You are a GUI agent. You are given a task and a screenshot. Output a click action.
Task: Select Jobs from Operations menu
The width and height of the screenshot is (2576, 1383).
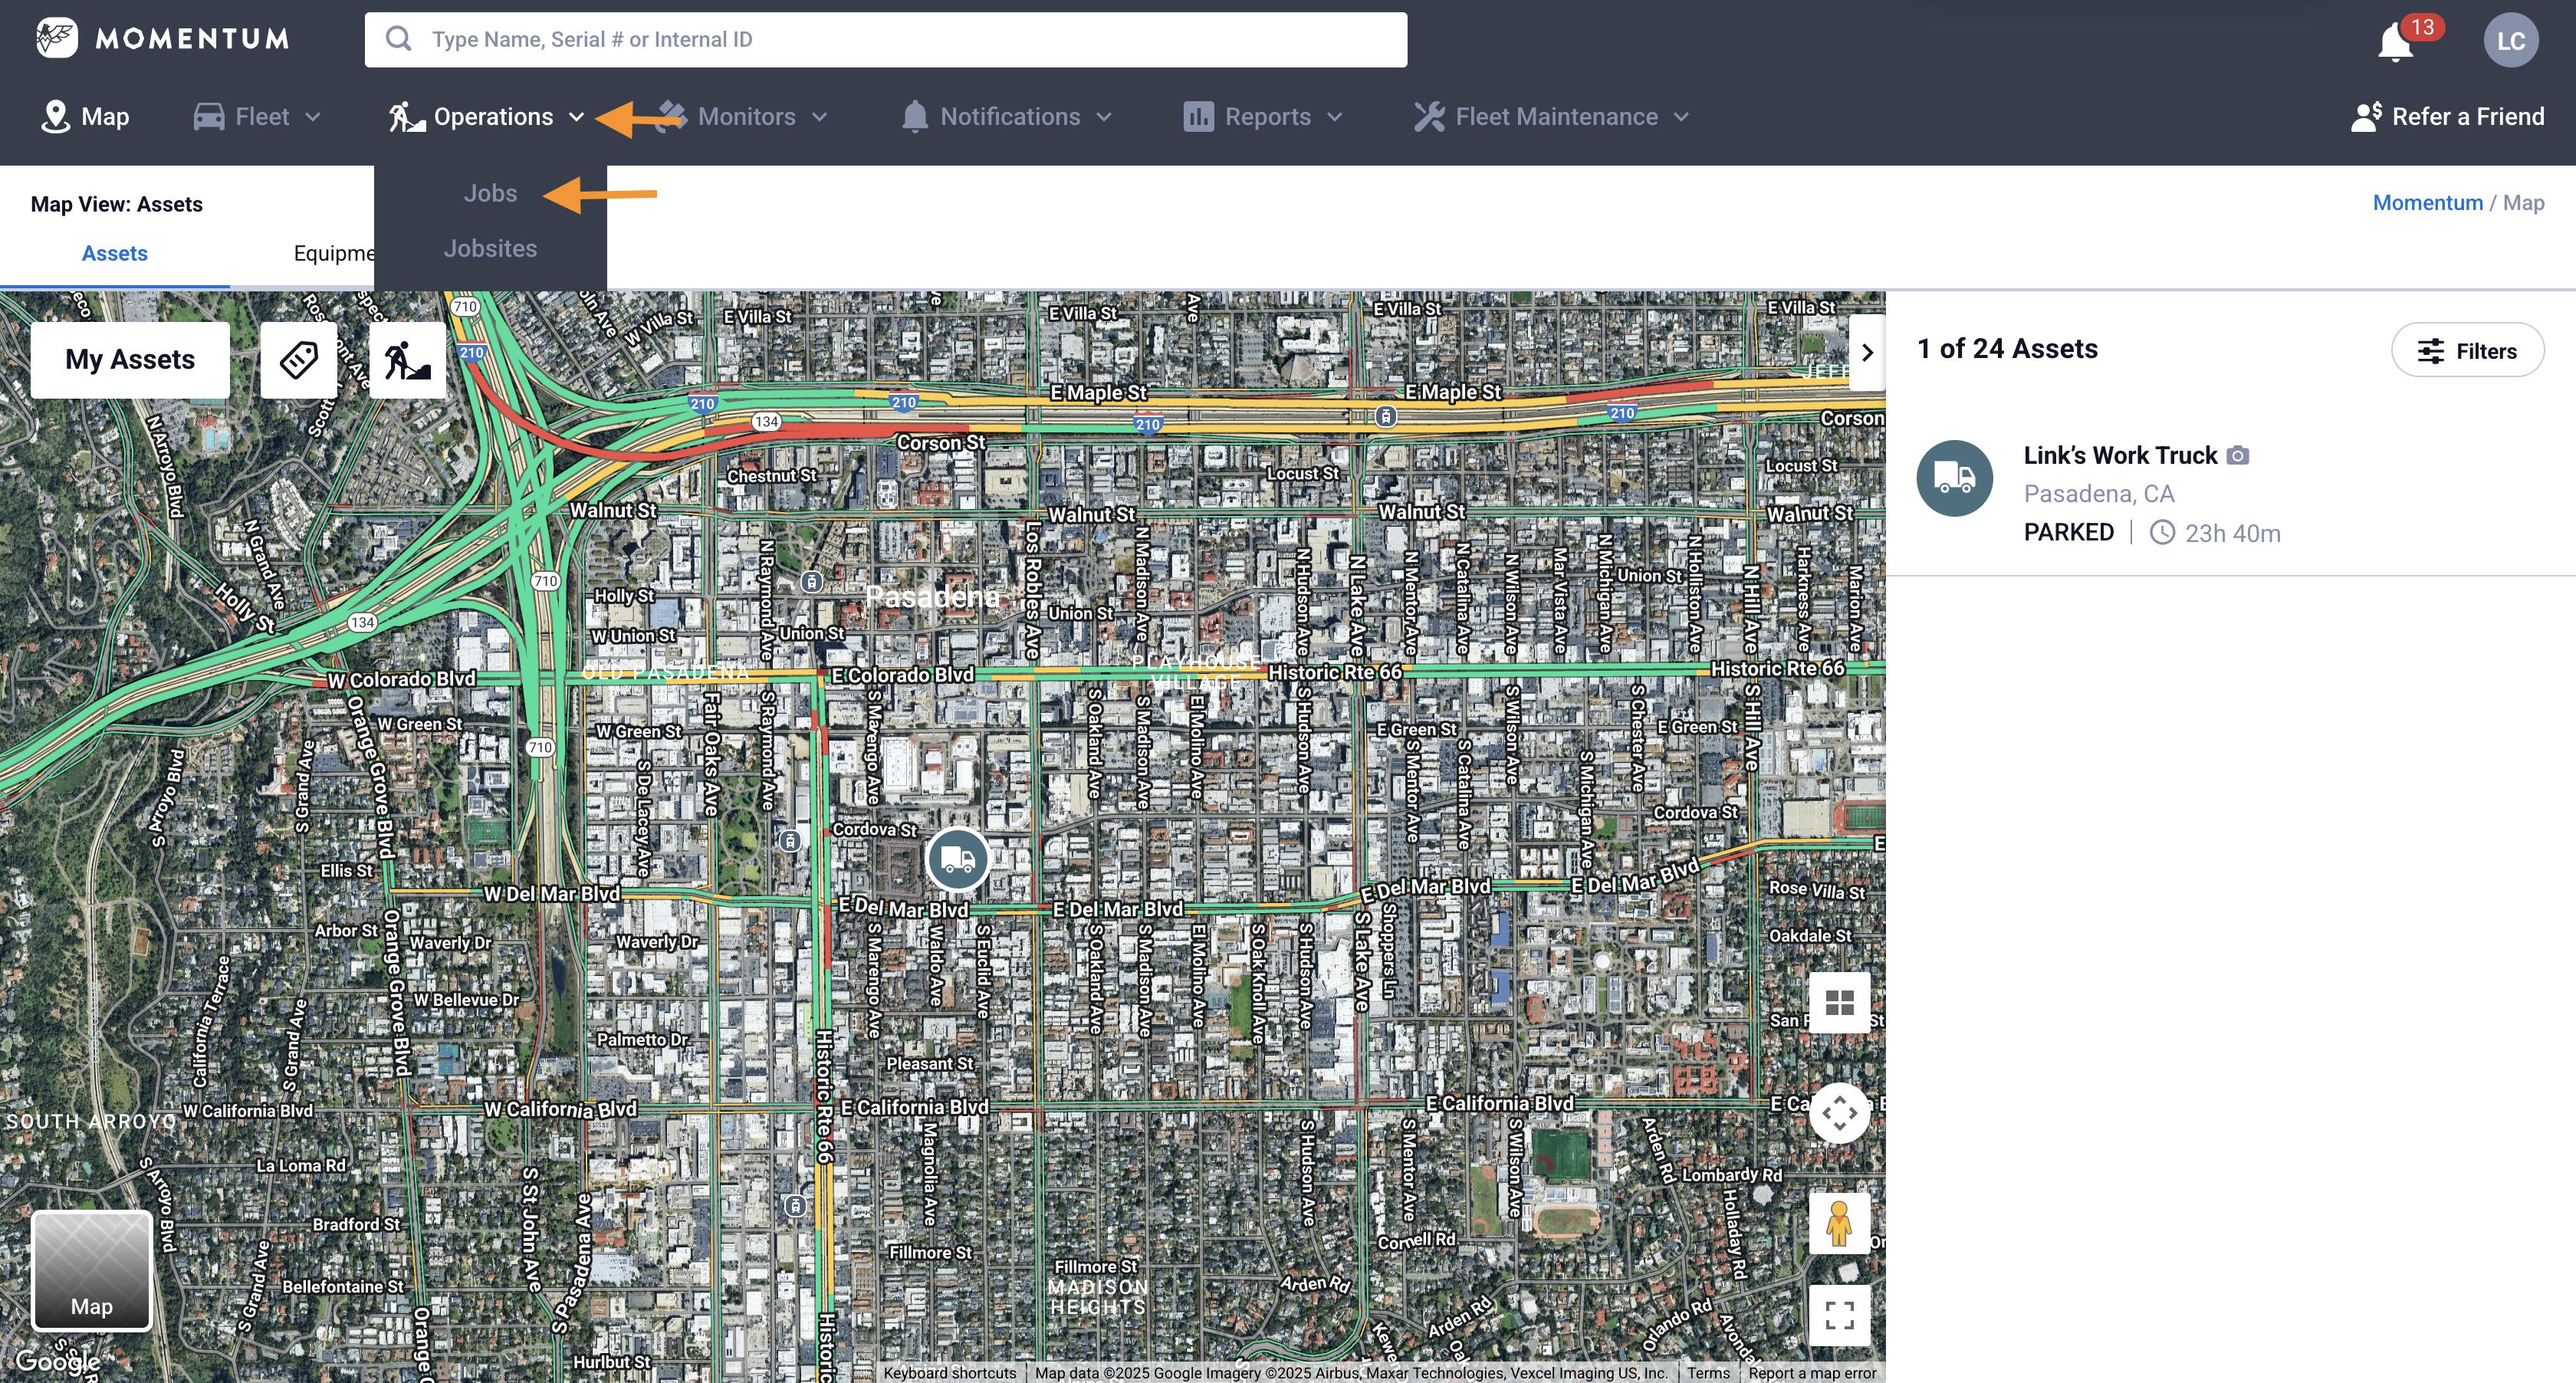click(490, 193)
